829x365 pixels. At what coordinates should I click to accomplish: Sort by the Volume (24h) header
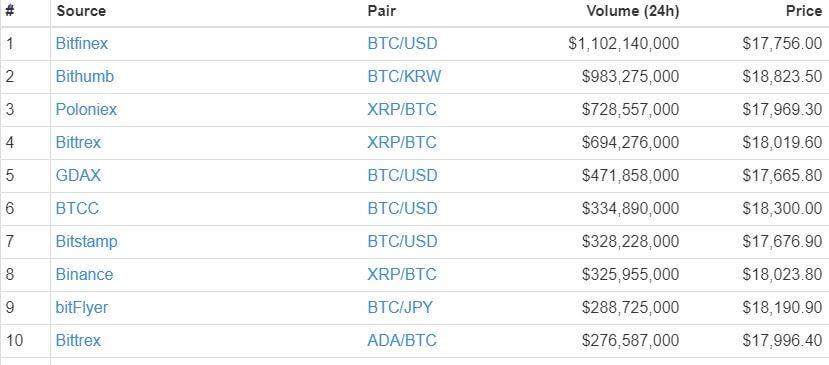[633, 11]
